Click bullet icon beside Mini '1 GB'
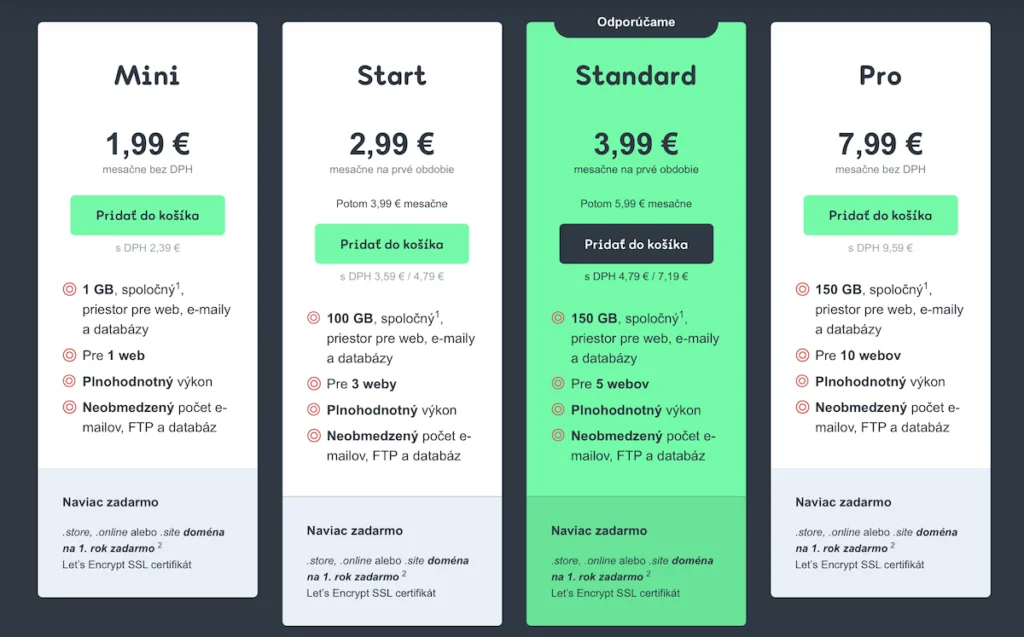This screenshot has height=637, width=1024. [x=69, y=289]
